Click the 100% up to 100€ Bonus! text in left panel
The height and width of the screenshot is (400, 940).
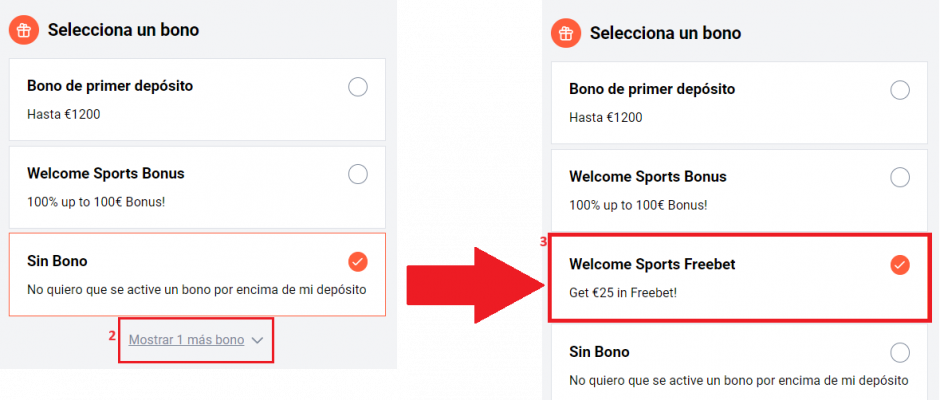pyautogui.click(x=96, y=202)
